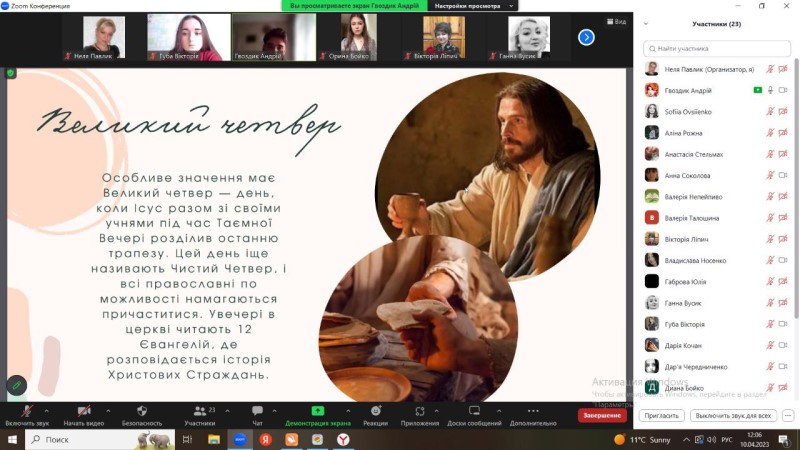
Task: Select Неля Павлик video thumbnail
Action: [104, 37]
